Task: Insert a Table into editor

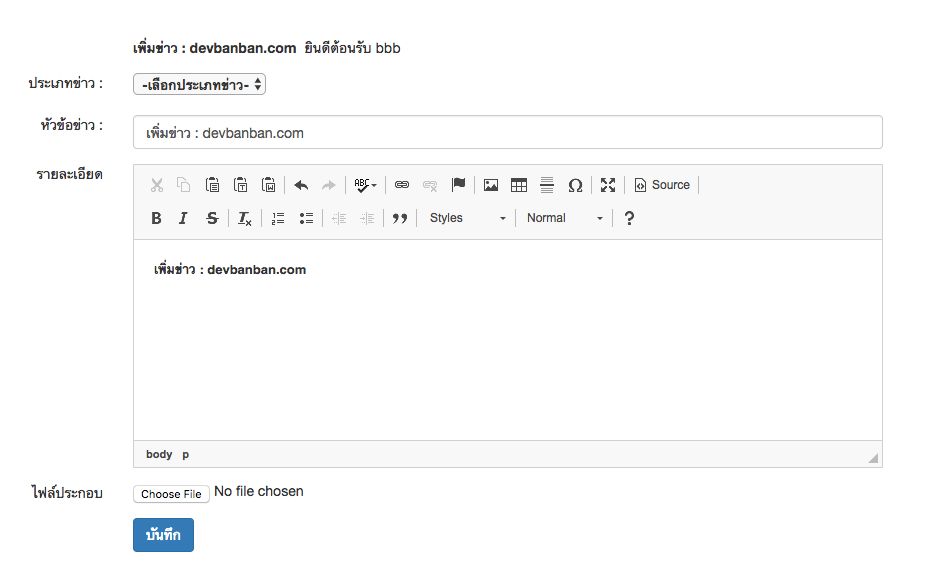Action: click(x=519, y=185)
